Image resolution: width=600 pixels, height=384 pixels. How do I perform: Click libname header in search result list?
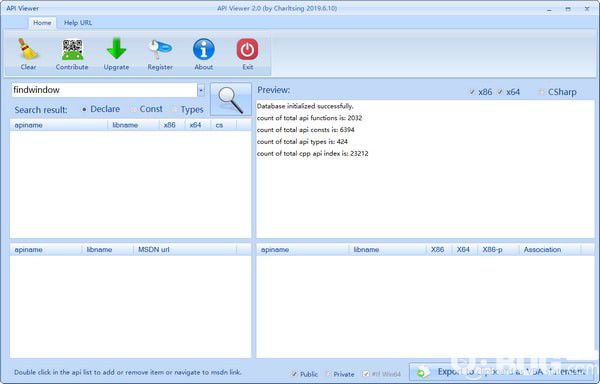point(133,125)
